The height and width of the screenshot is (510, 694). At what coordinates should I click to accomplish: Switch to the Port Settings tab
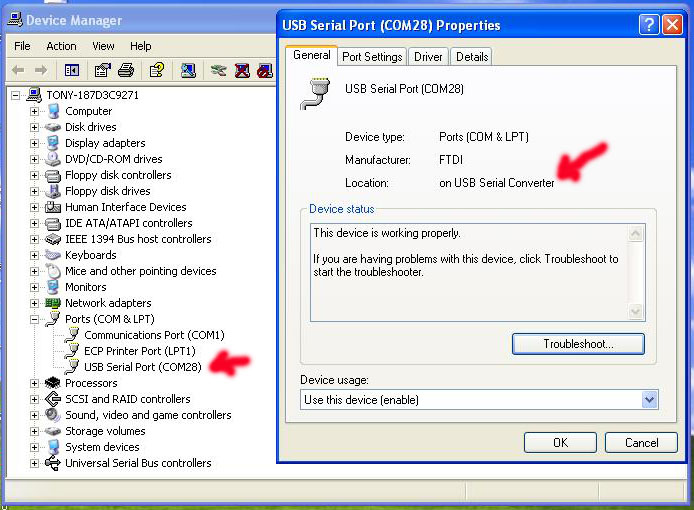[x=372, y=57]
